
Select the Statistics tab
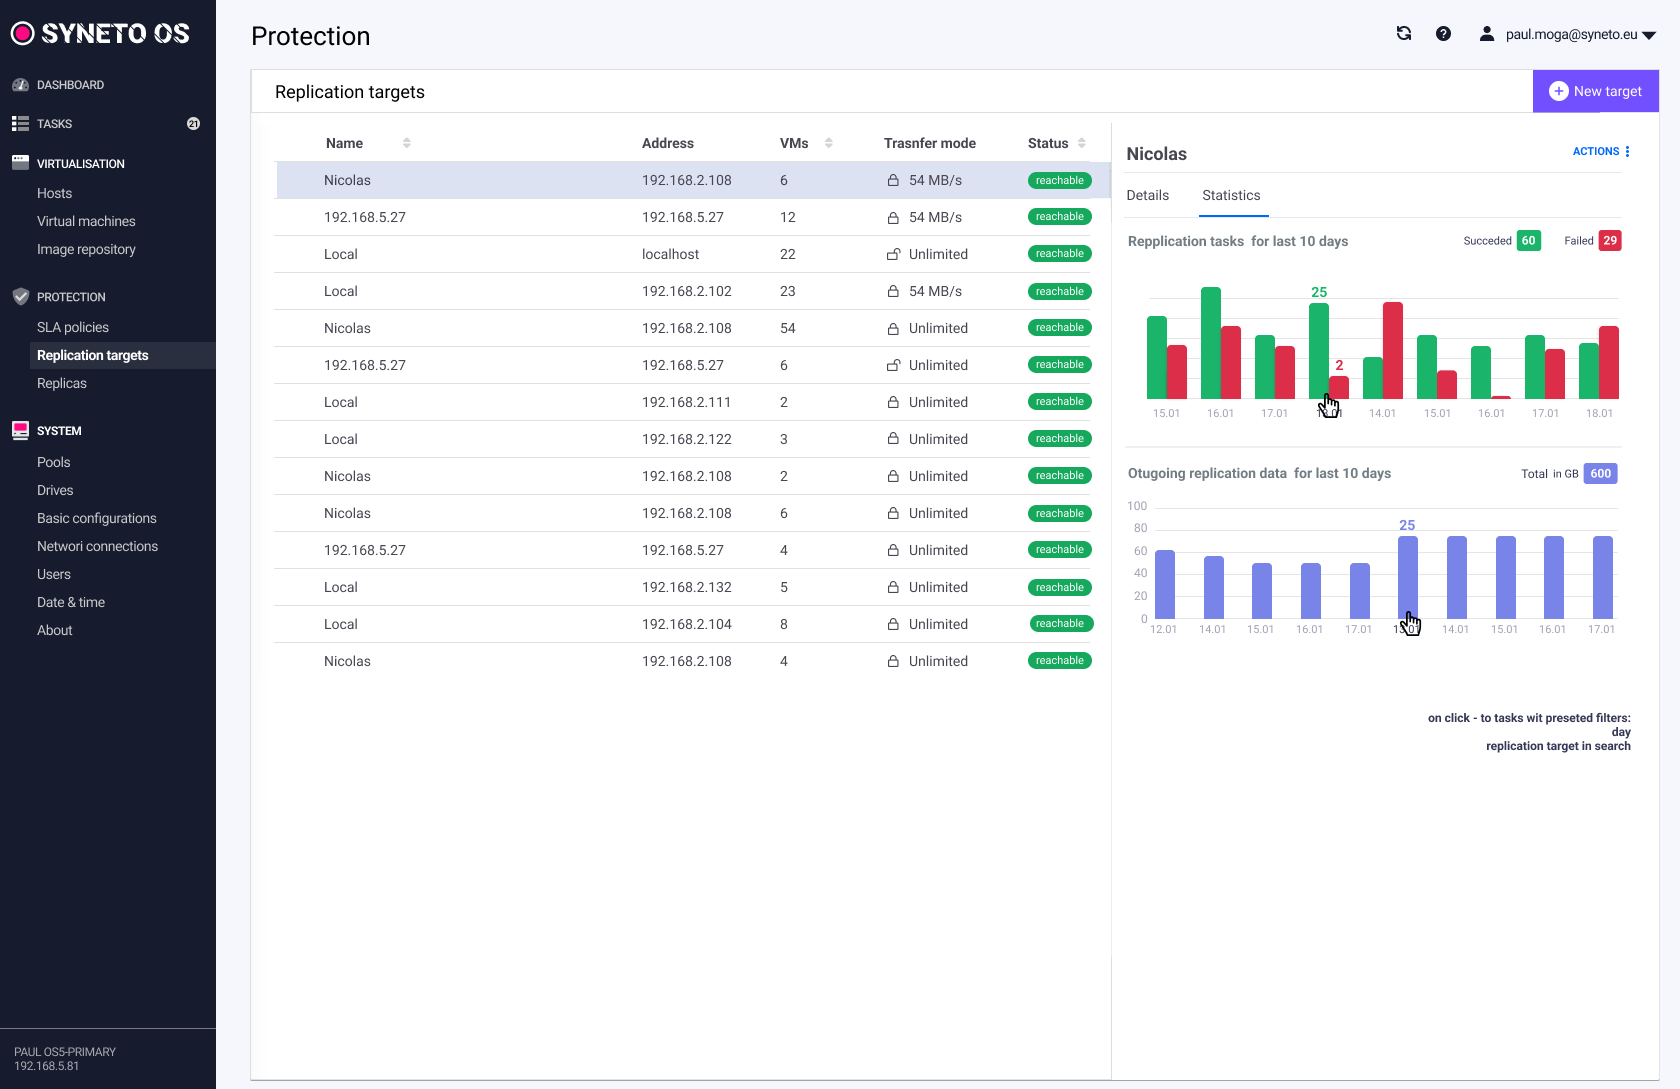(x=1231, y=196)
